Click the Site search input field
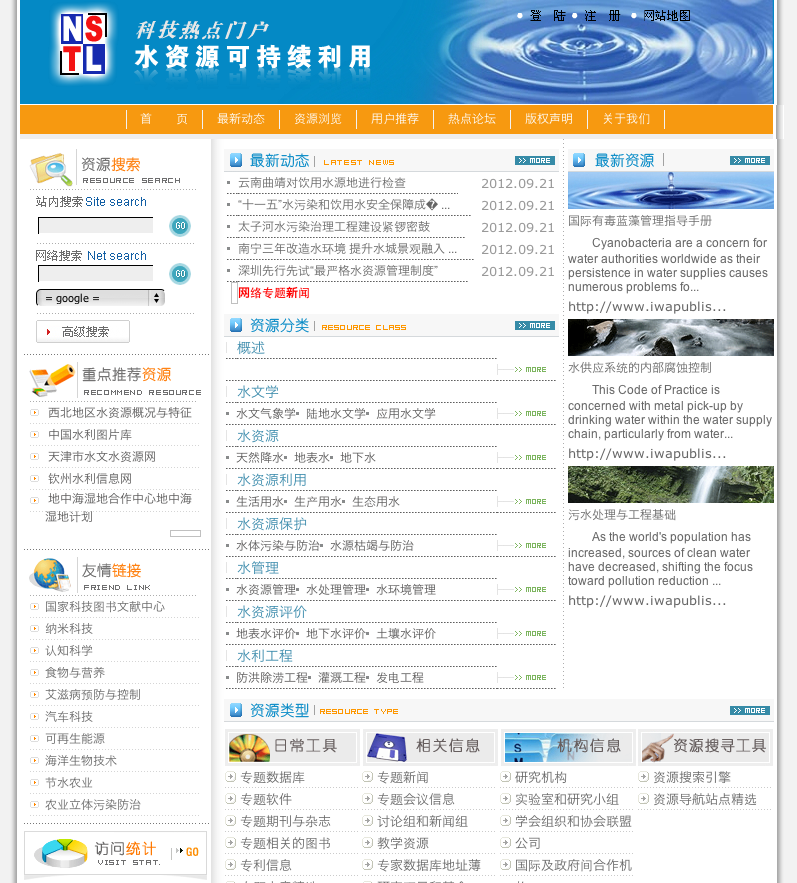 95,226
